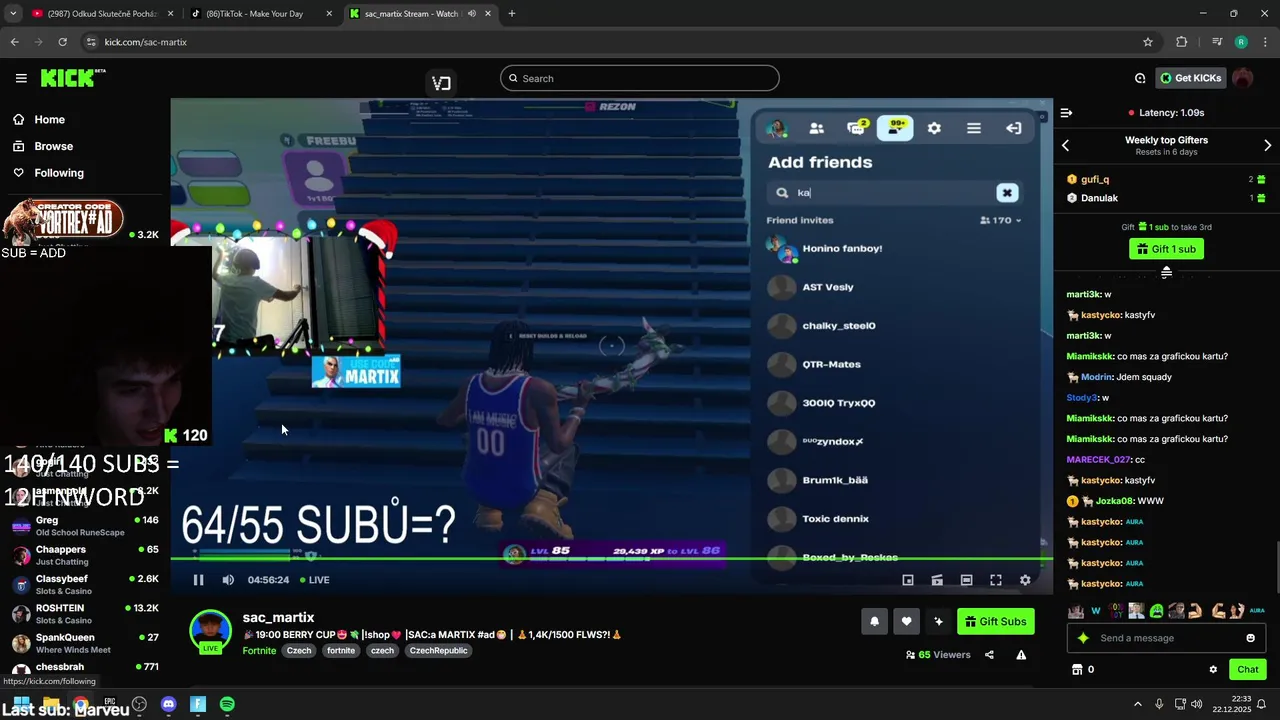Screen dimensions: 1280x720
Task: Open the chat bubble icon beside Get KICKs
Action: click(1140, 78)
